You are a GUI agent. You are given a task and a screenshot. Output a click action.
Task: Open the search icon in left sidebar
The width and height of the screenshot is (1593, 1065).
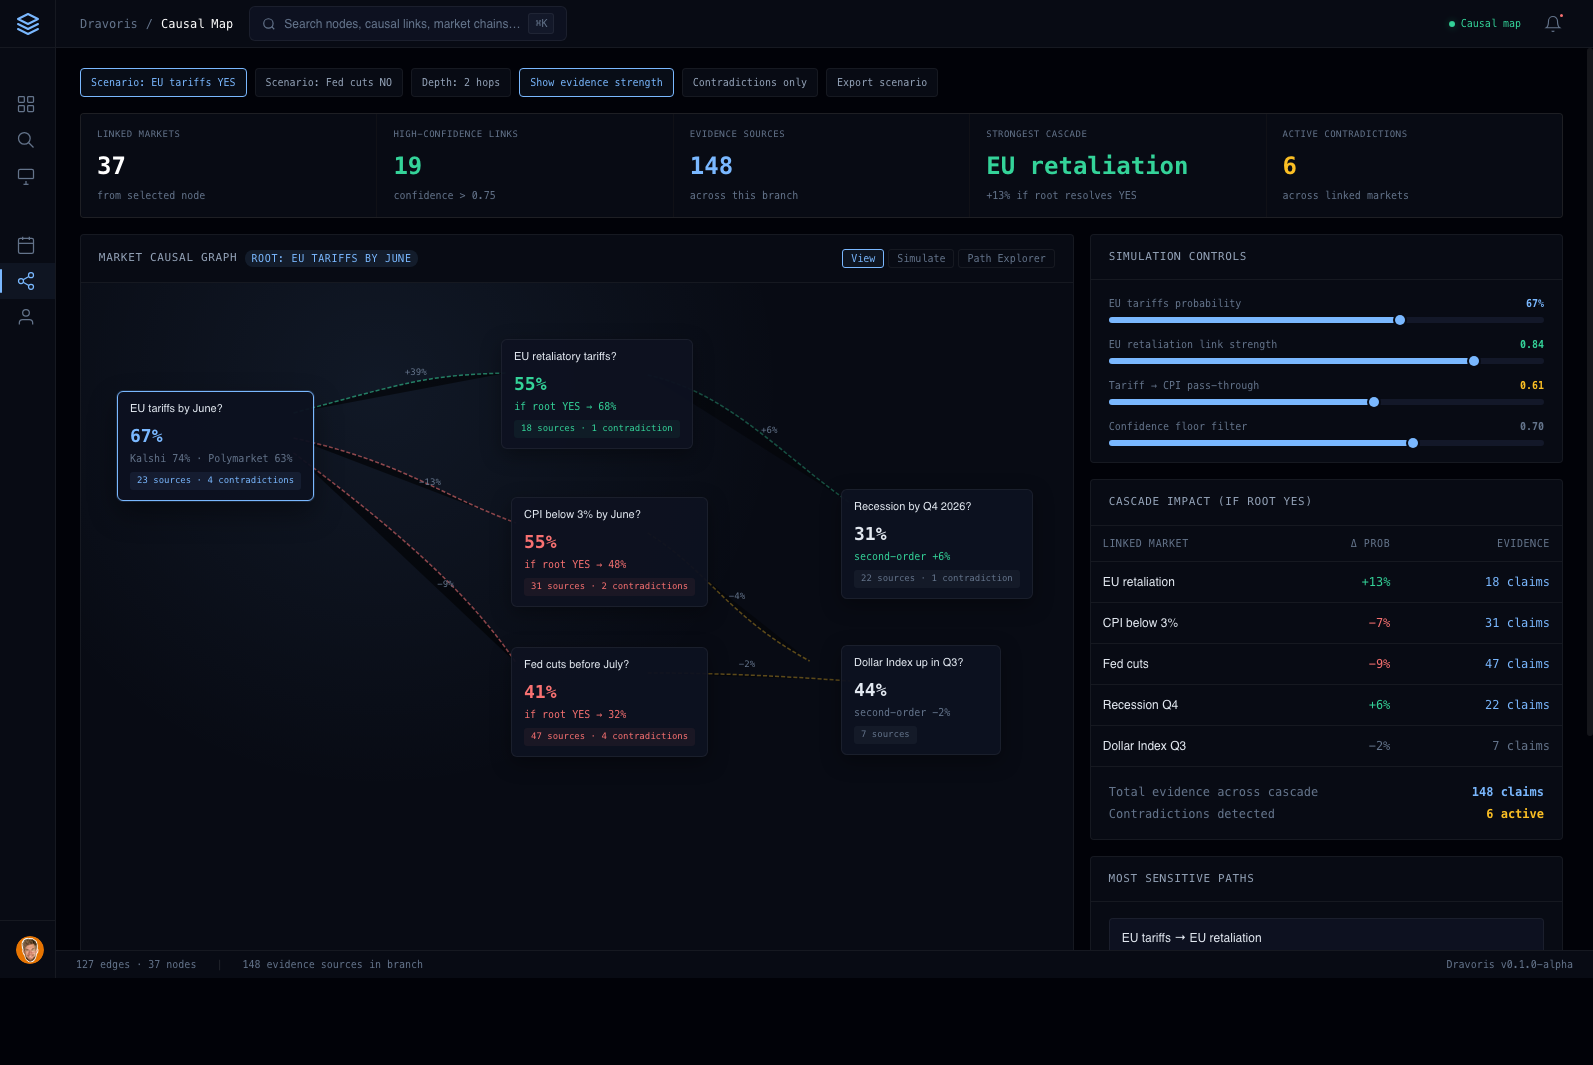point(26,140)
